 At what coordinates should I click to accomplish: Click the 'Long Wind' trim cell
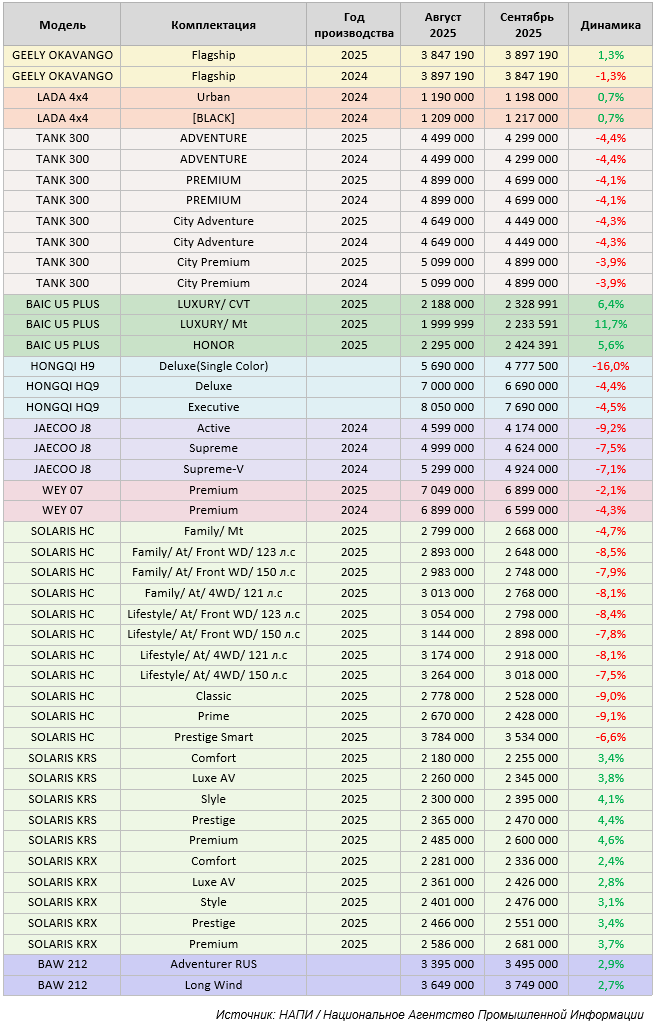coord(213,985)
